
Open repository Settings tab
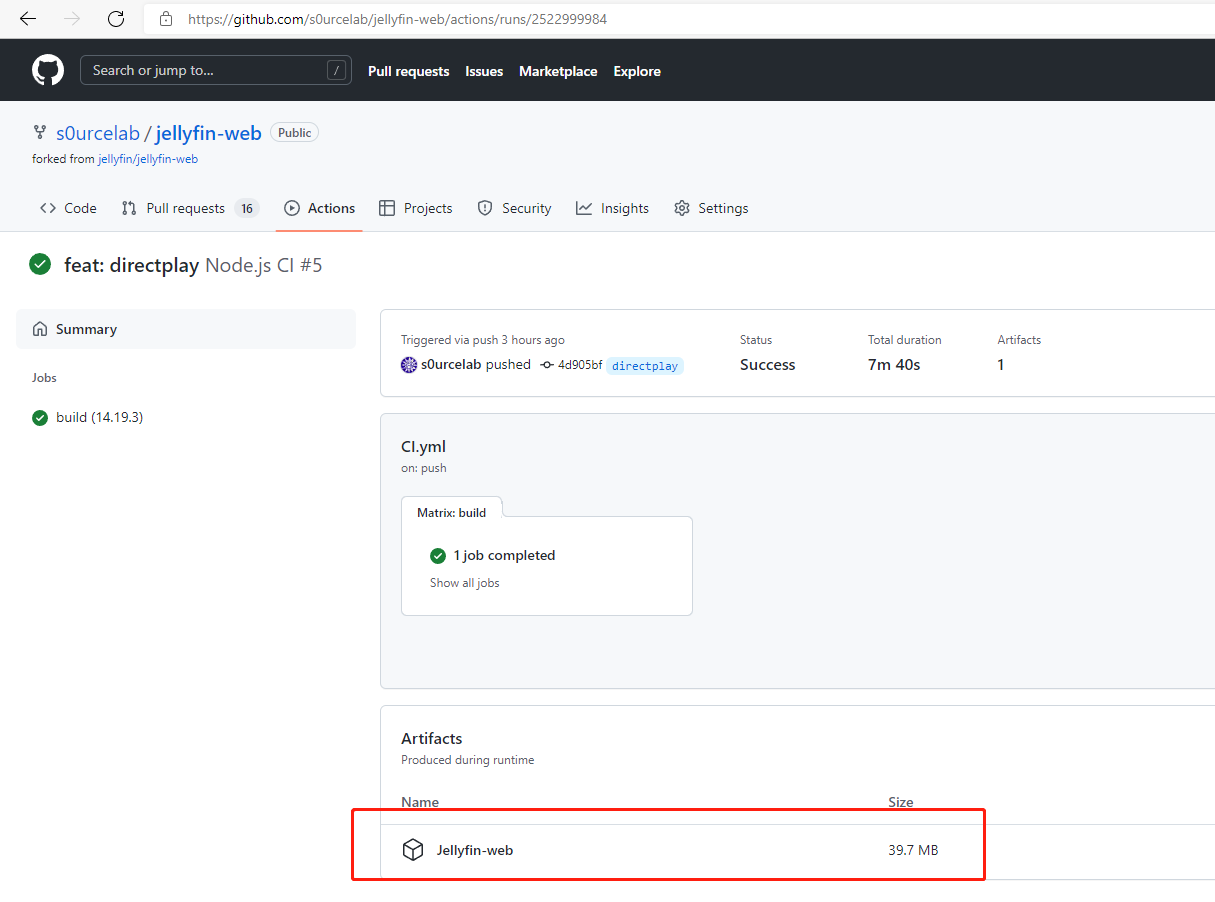tap(711, 208)
